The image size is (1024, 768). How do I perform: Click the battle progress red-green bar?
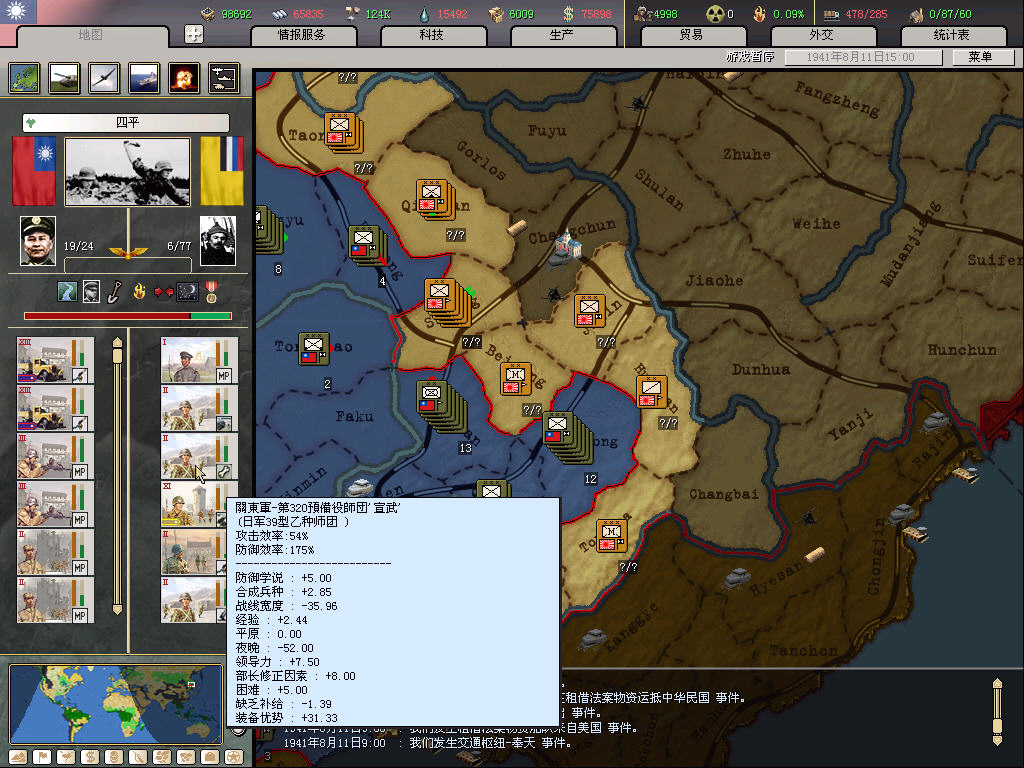coord(128,316)
